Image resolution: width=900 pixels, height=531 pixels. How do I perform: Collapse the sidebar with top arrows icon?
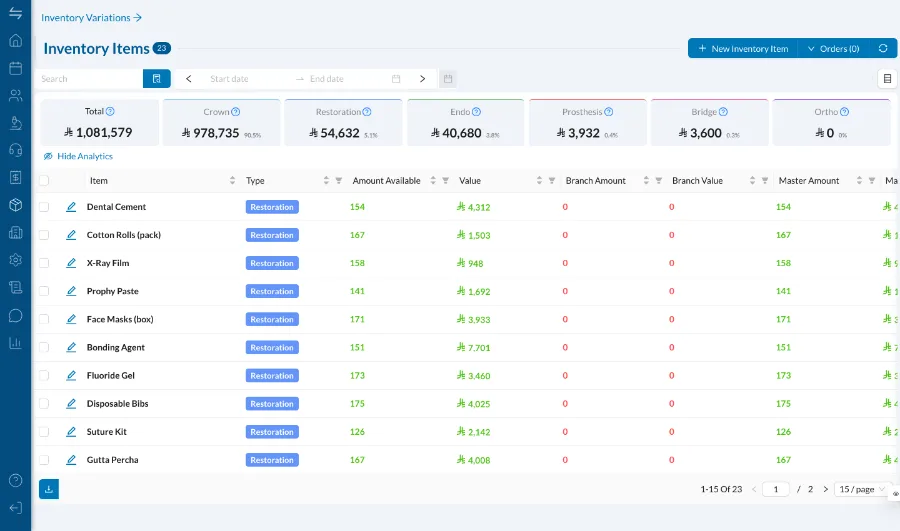pyautogui.click(x=15, y=13)
